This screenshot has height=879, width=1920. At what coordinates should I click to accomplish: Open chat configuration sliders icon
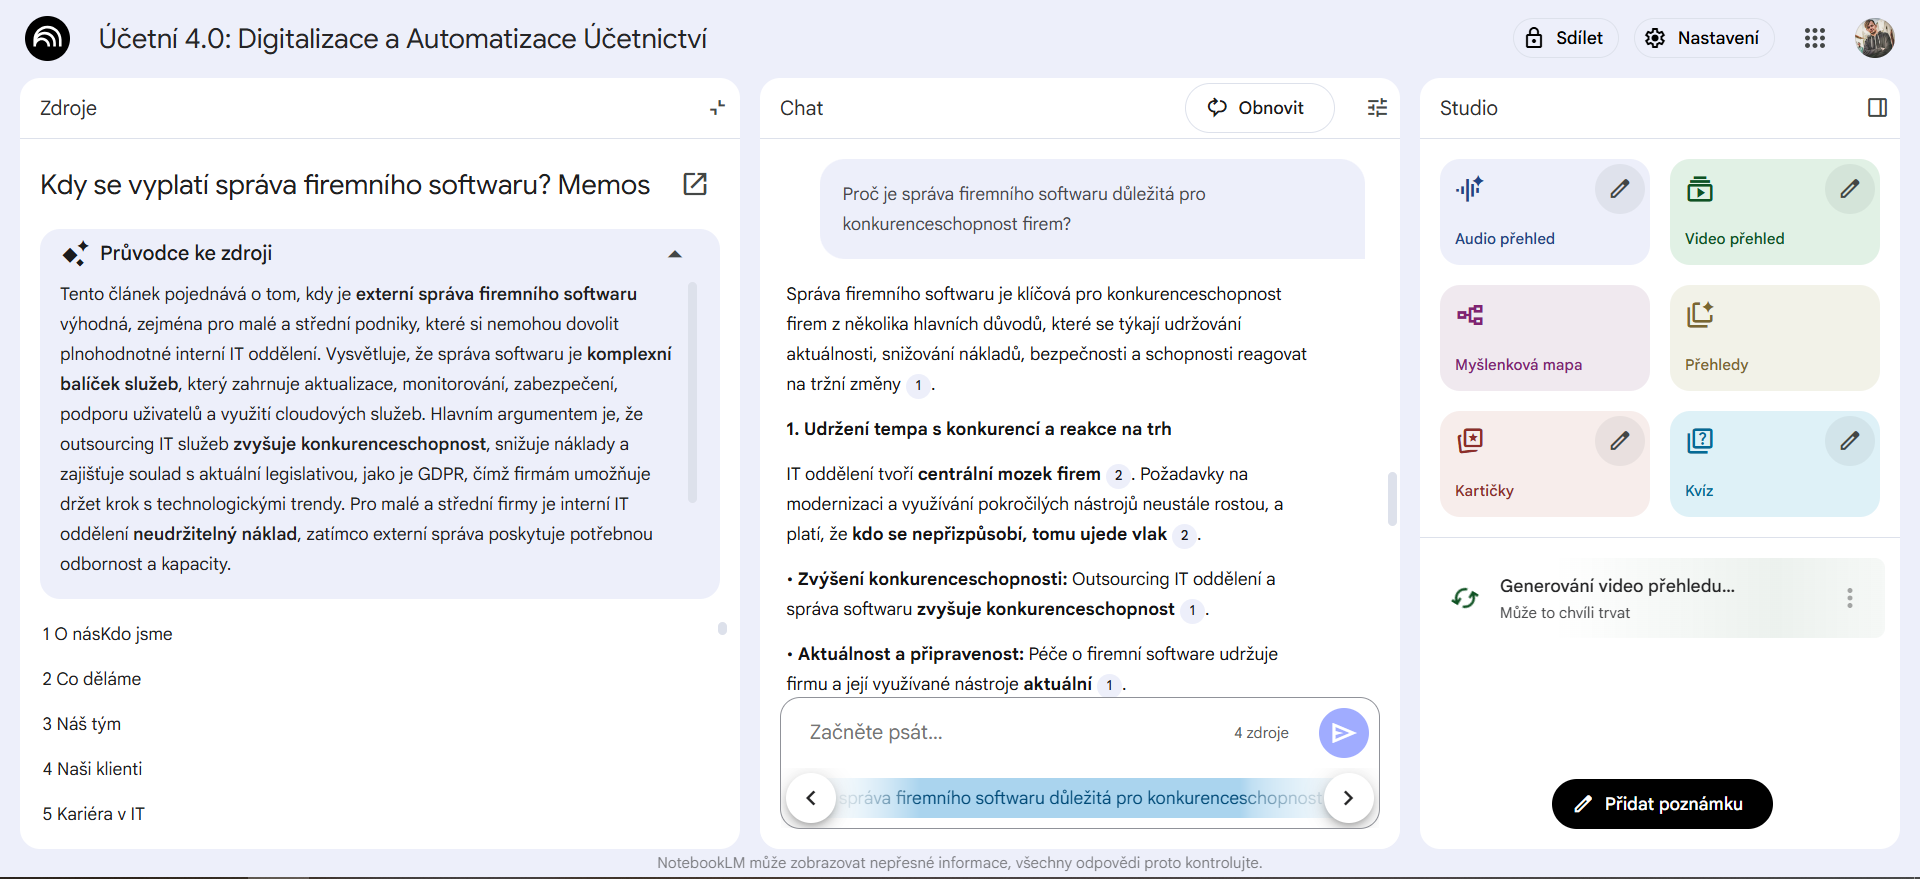(1377, 108)
